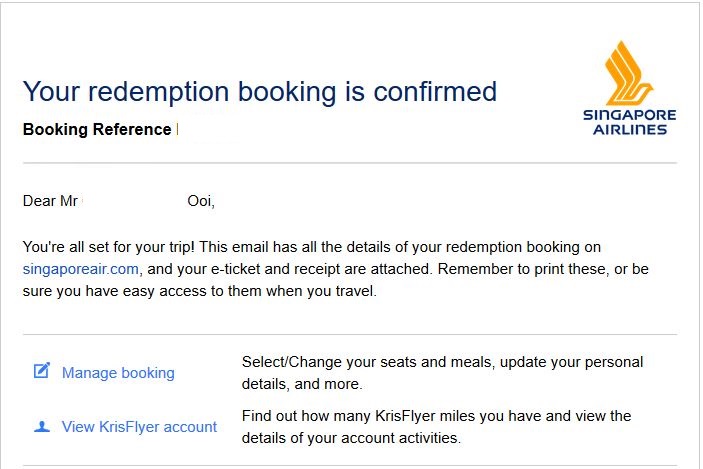The width and height of the screenshot is (703, 469).
Task: Open the Manage booking link
Action: (118, 373)
